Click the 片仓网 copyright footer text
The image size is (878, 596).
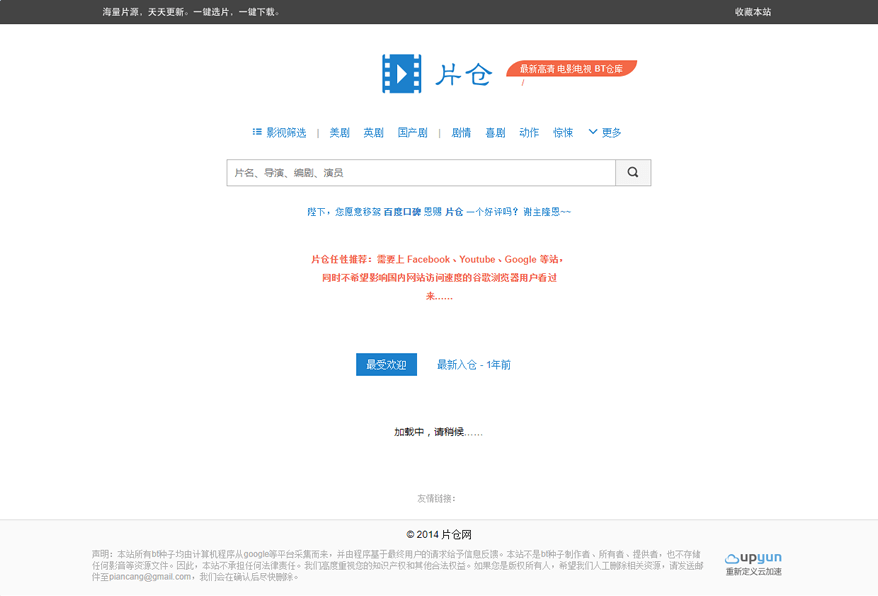coord(439,535)
